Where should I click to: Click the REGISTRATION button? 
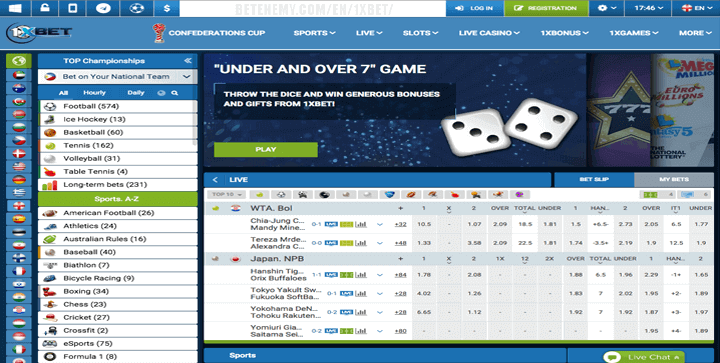[546, 8]
